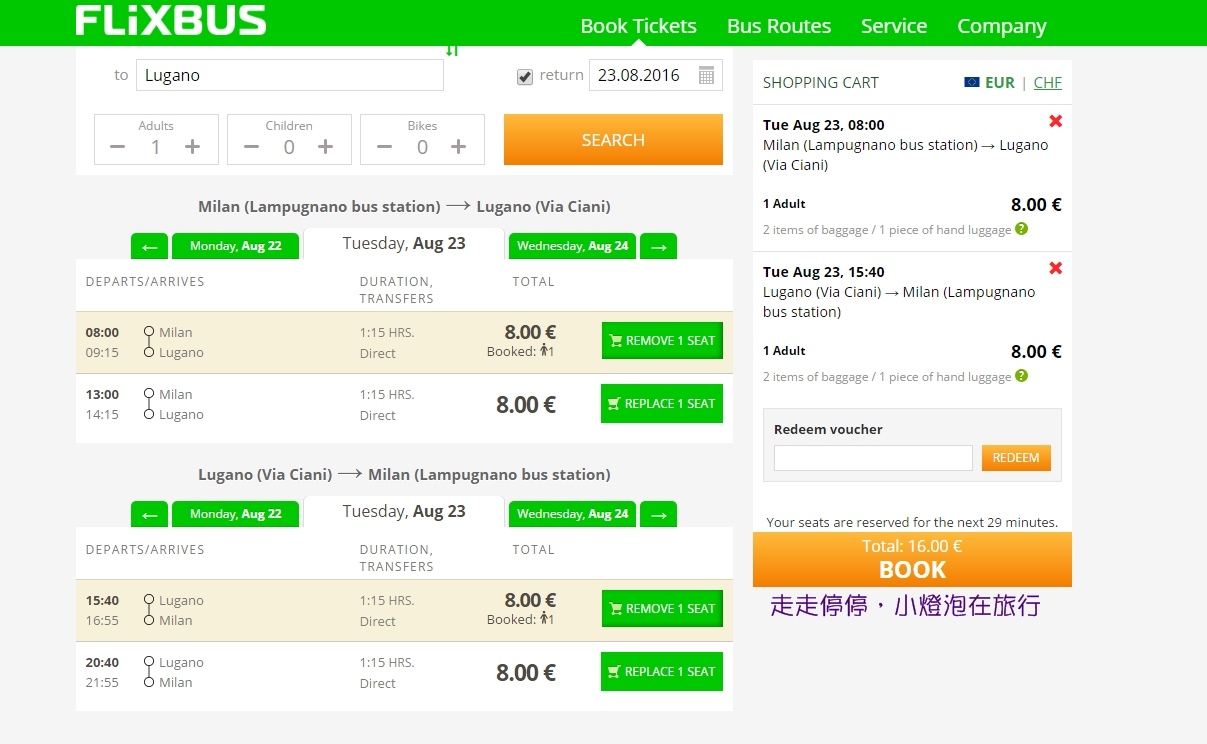Remove 1 seat from 08:00 Milan departure

[662, 341]
